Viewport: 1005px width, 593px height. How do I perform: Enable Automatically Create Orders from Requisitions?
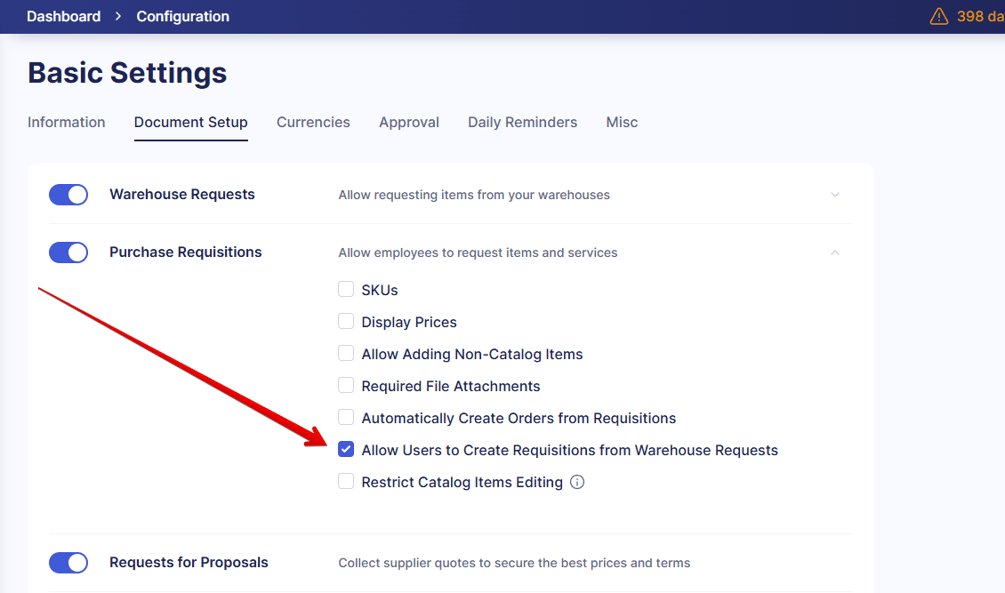pyautogui.click(x=345, y=417)
